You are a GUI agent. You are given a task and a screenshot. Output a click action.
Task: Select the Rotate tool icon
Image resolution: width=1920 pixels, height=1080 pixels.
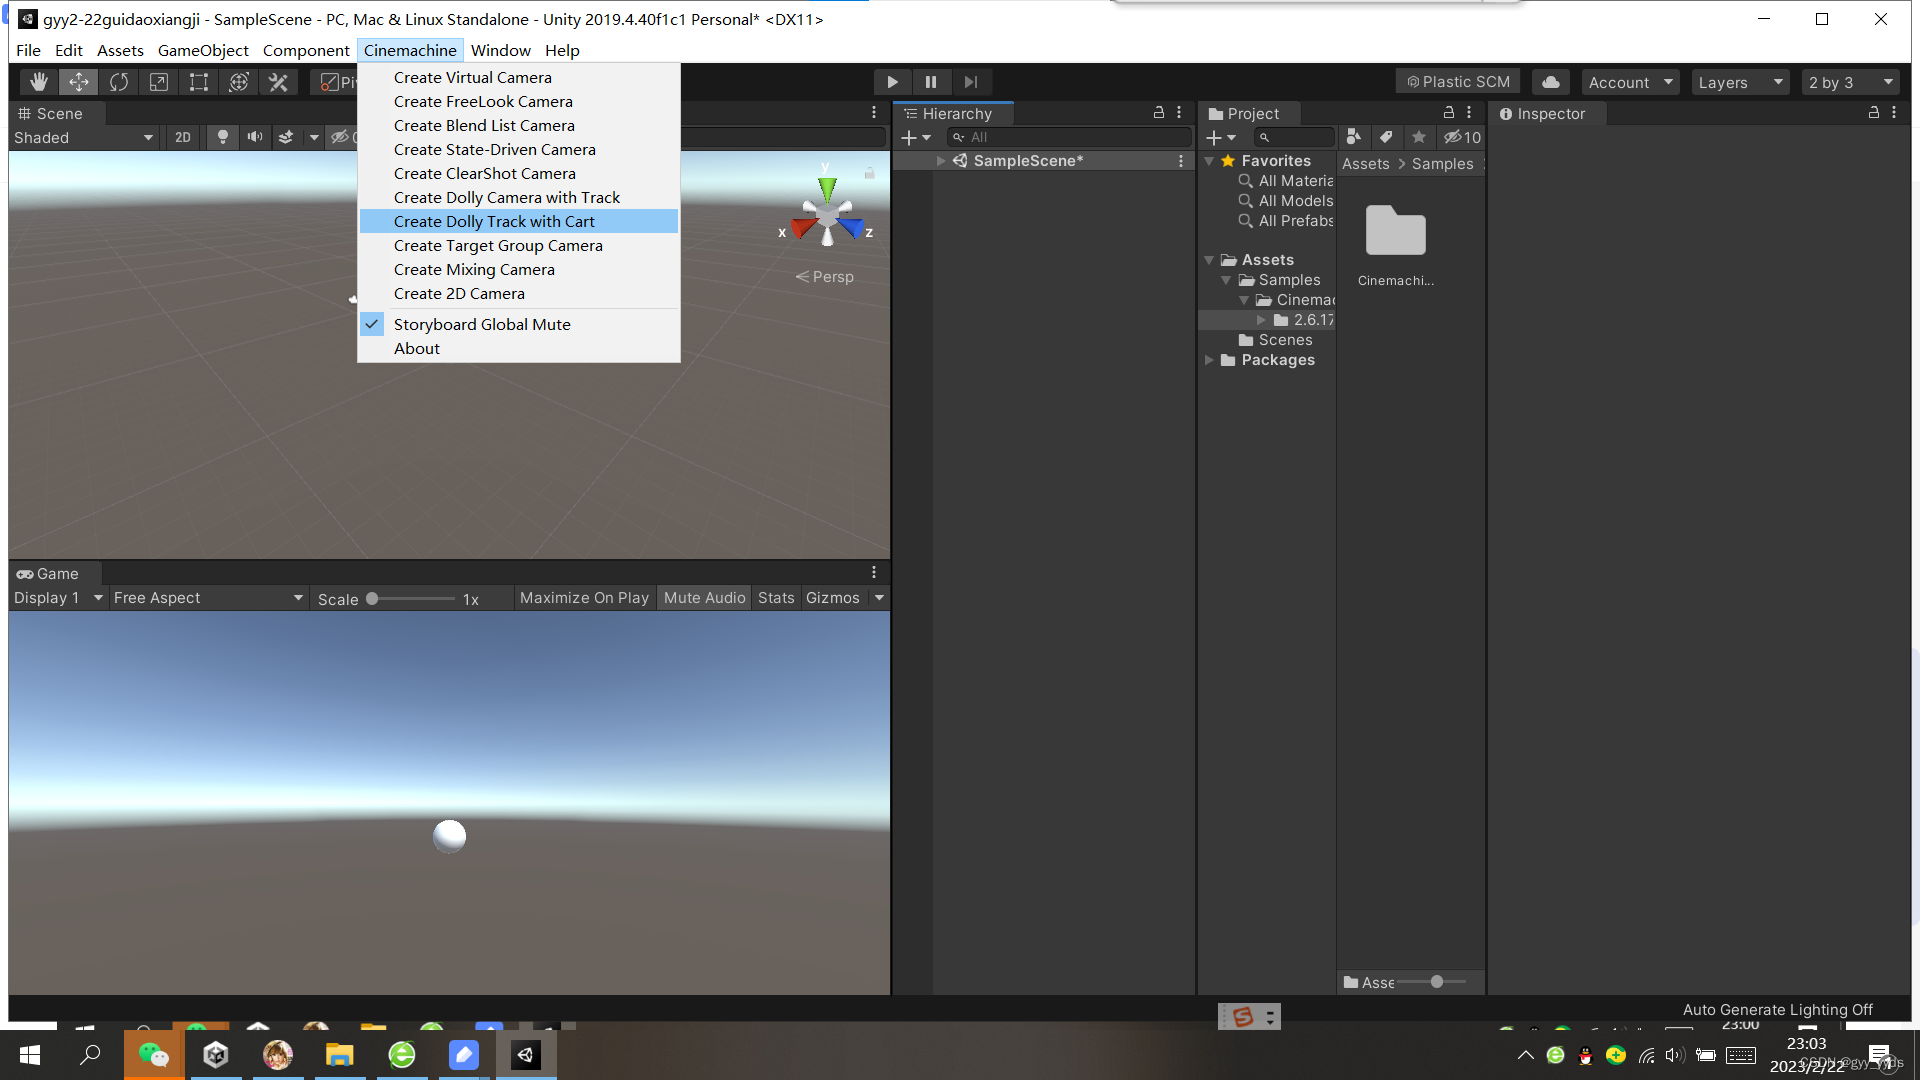pos(119,82)
